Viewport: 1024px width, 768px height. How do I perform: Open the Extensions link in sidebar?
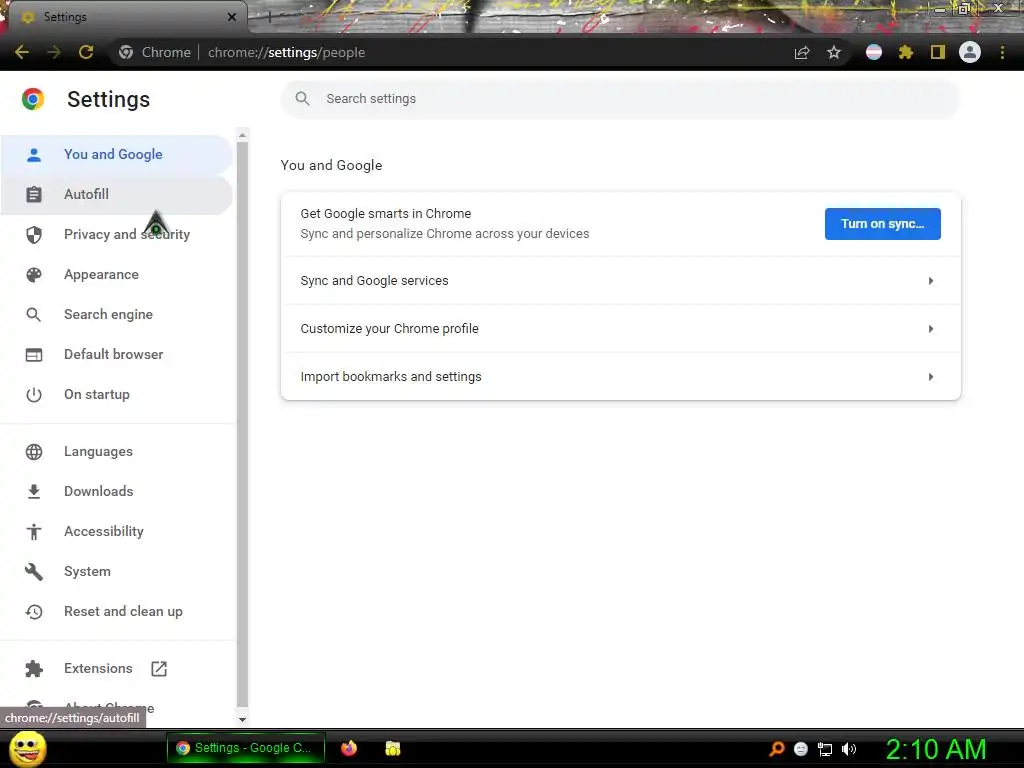click(116, 669)
